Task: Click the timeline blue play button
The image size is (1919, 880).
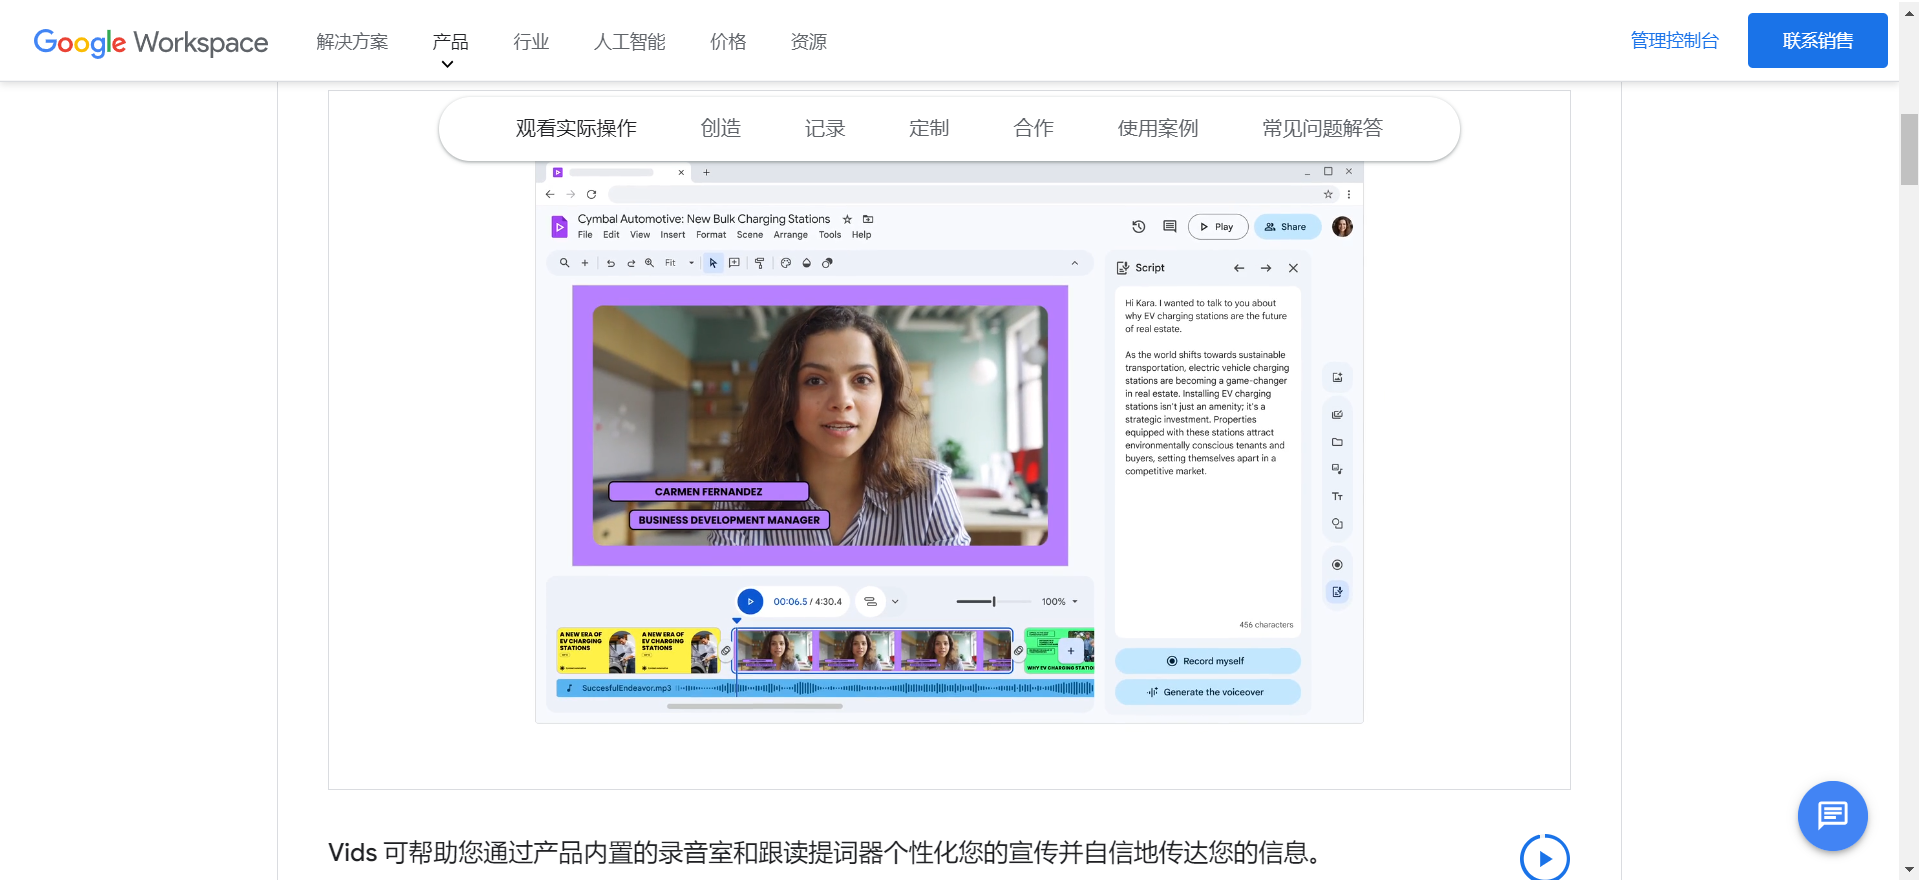Action: [750, 602]
